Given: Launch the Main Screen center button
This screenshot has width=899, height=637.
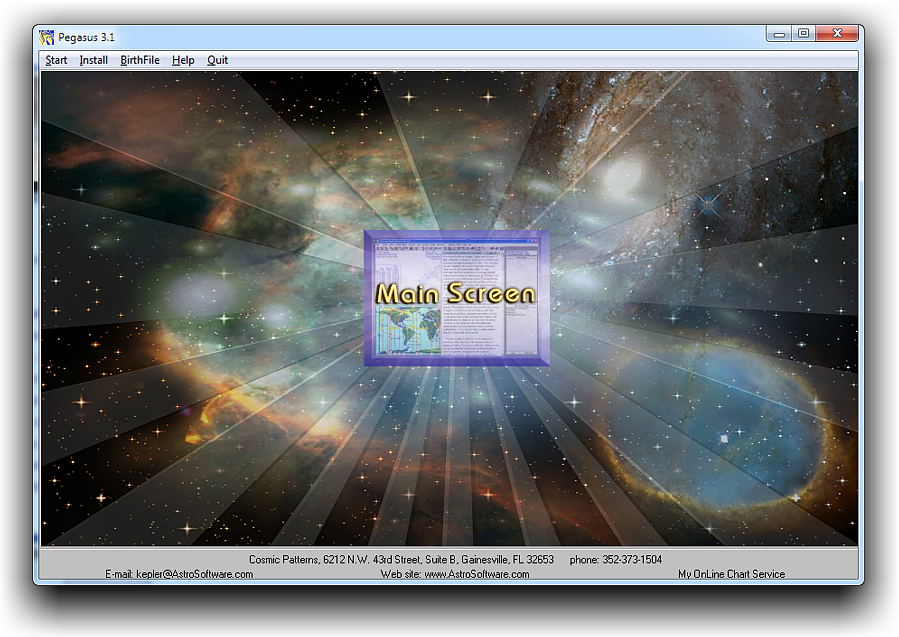Looking at the screenshot, I should click(456, 295).
